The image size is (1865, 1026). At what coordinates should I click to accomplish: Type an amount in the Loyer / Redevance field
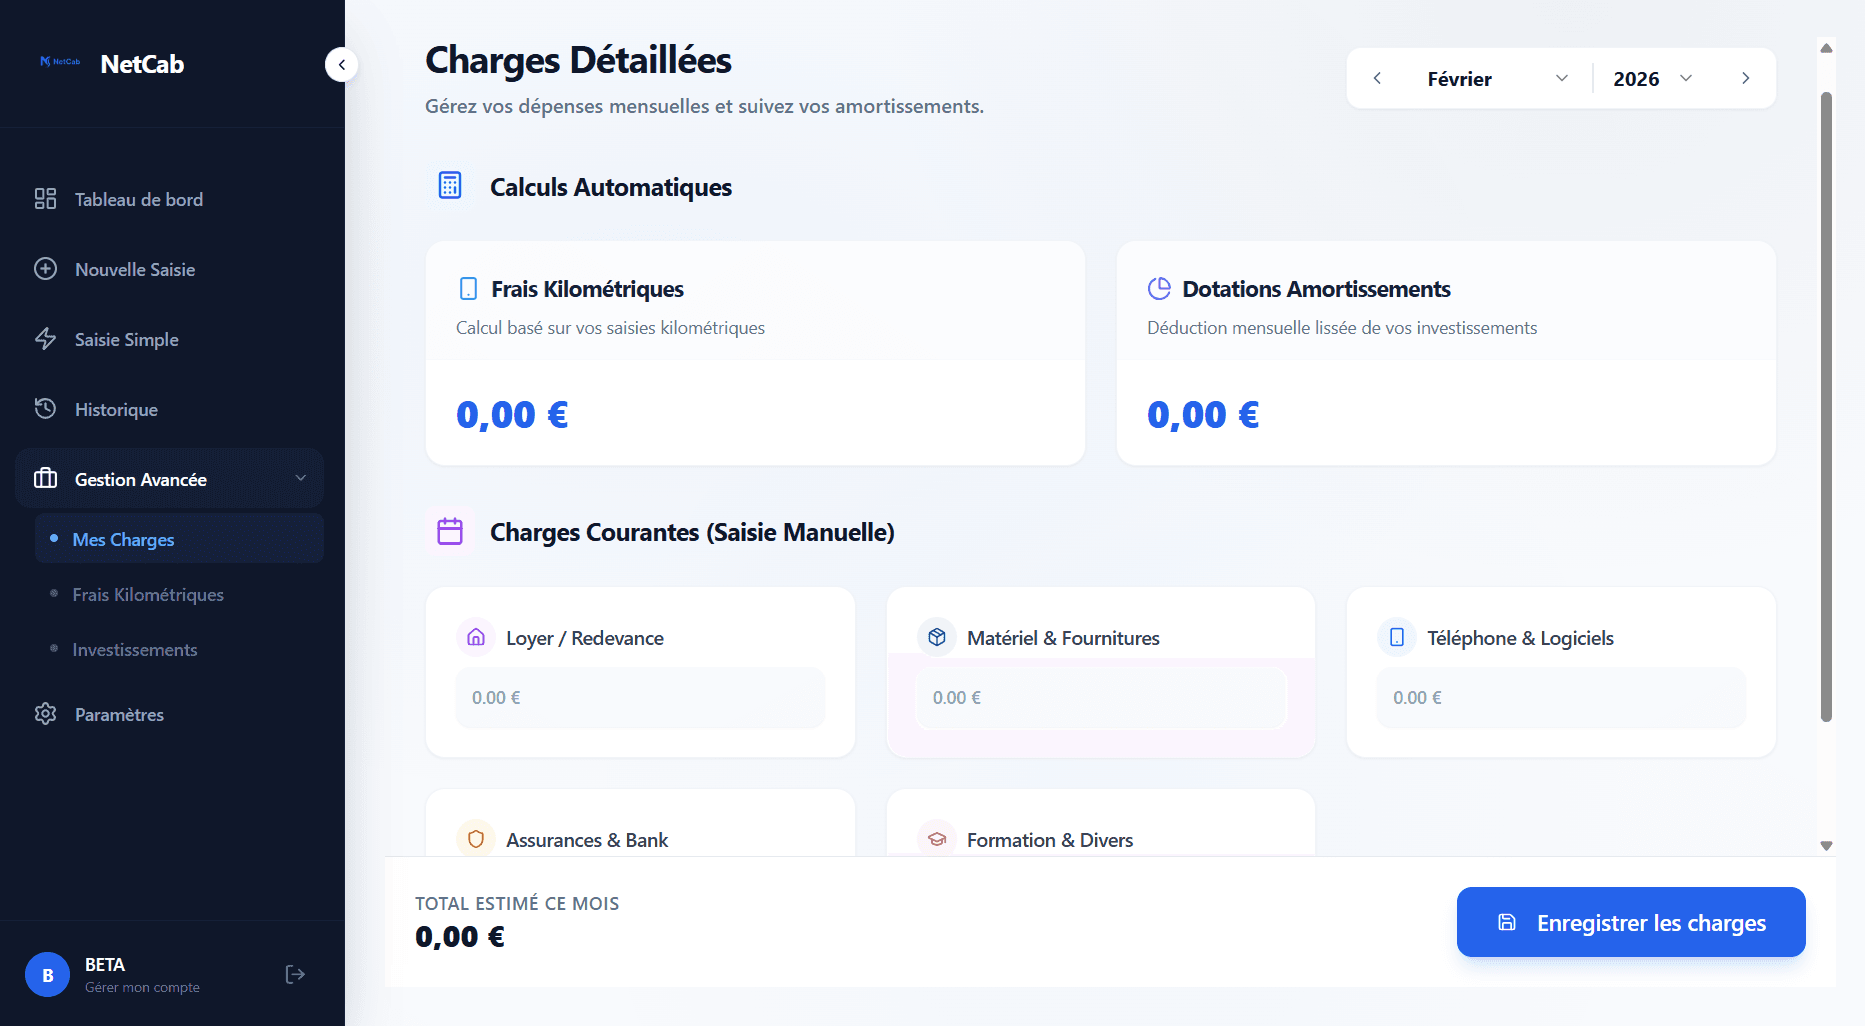pos(640,697)
